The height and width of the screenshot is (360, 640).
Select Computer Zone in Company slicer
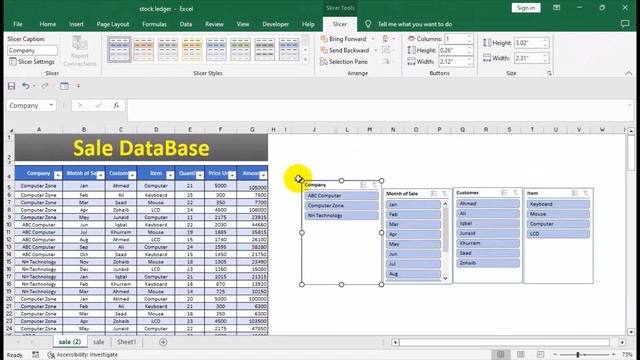(x=341, y=205)
